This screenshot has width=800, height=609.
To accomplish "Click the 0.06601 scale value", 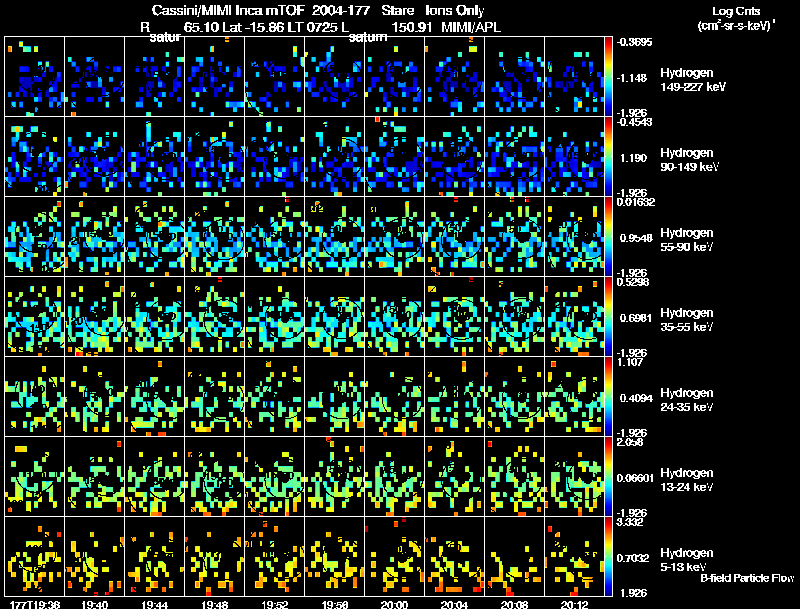I will pos(635,478).
